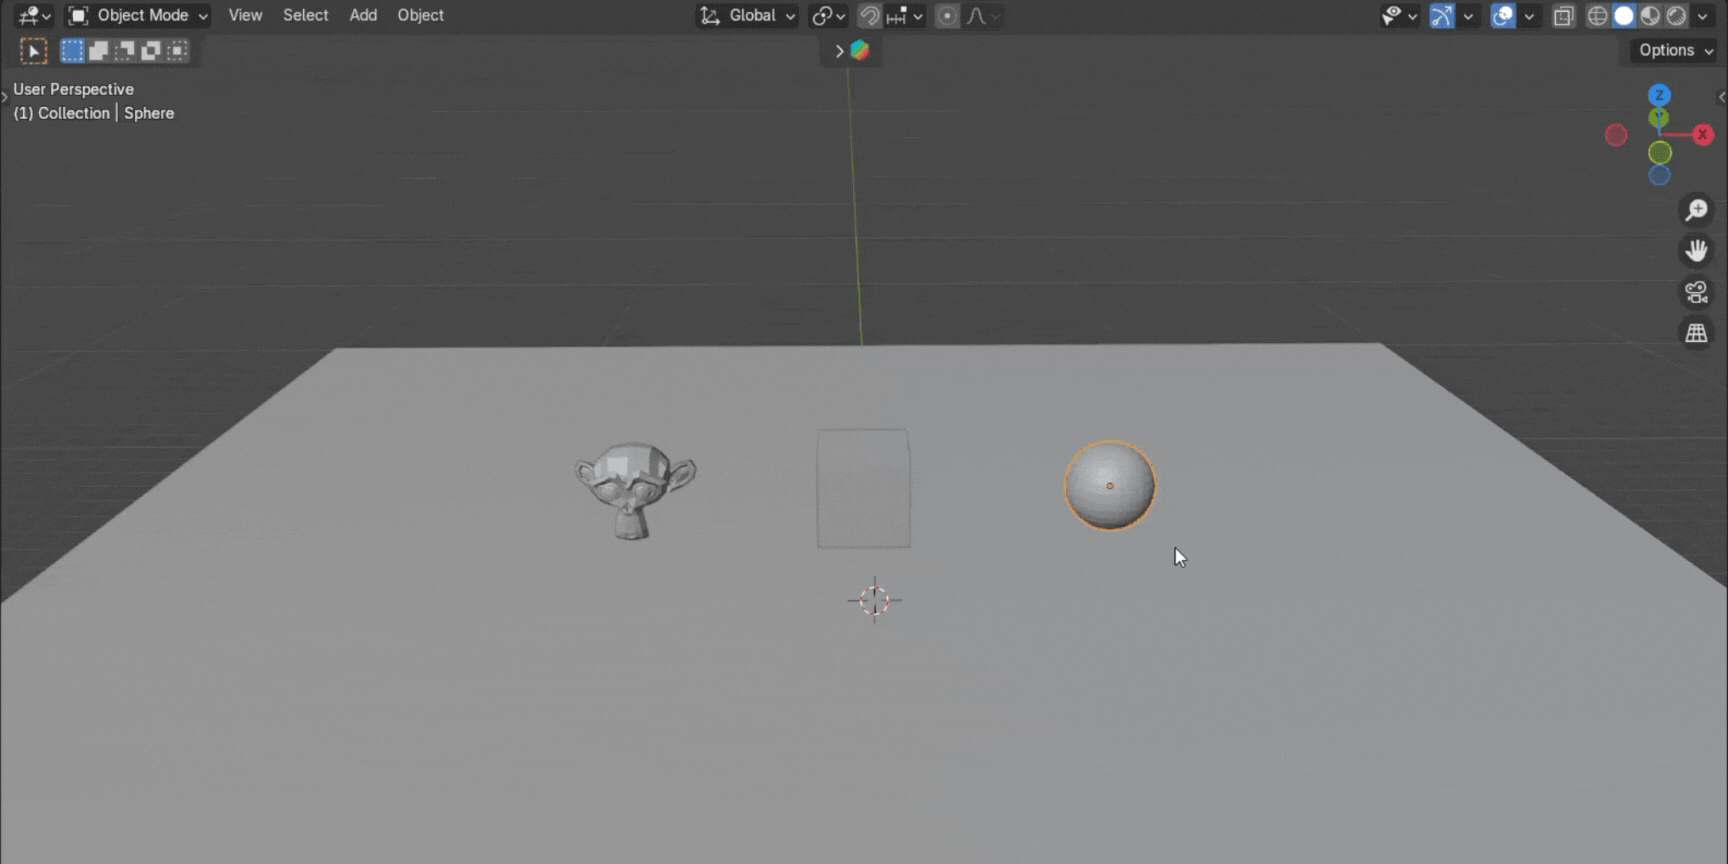The image size is (1728, 864).
Task: Switch to rendered shading icon
Action: tap(1676, 16)
